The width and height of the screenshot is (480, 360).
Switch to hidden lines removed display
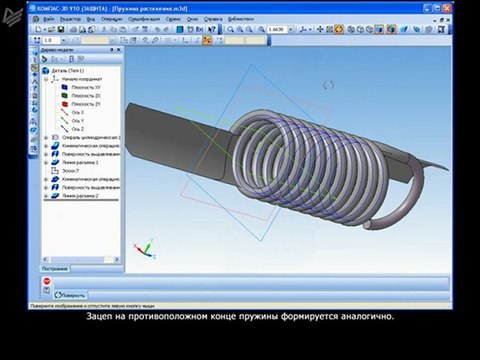click(360, 30)
